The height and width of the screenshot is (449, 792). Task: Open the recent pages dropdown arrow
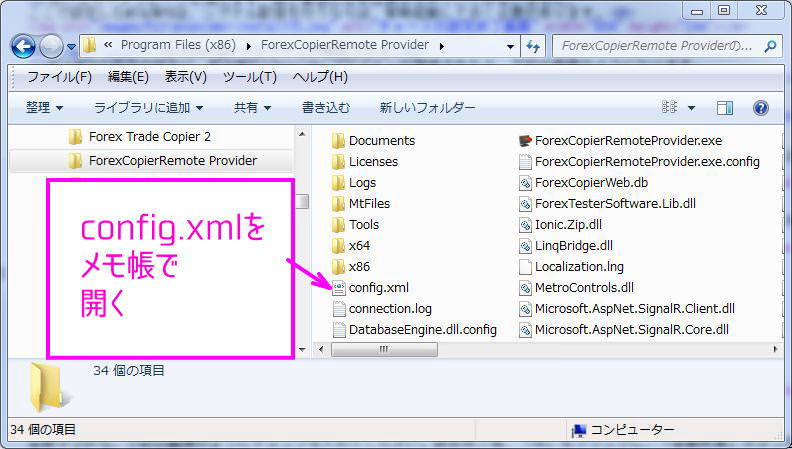tap(71, 47)
